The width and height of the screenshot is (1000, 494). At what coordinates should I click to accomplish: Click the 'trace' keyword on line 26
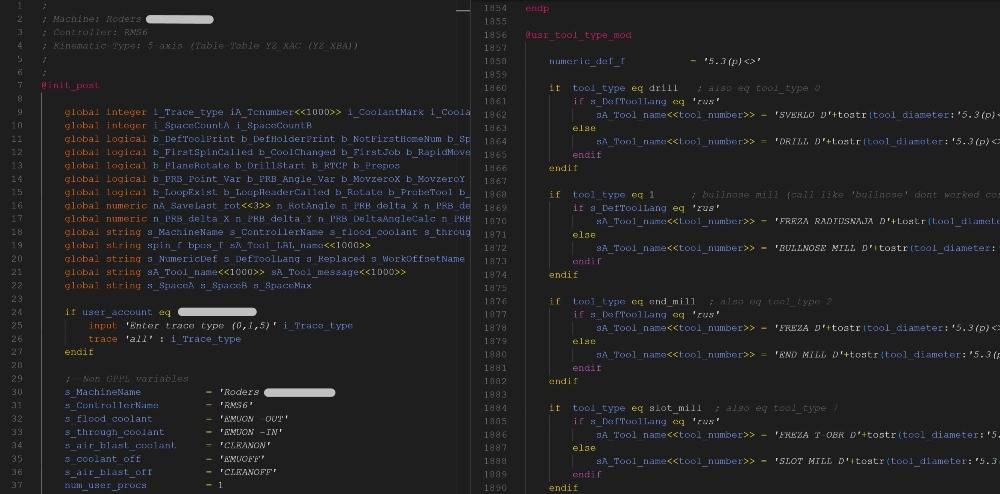click(x=102, y=339)
